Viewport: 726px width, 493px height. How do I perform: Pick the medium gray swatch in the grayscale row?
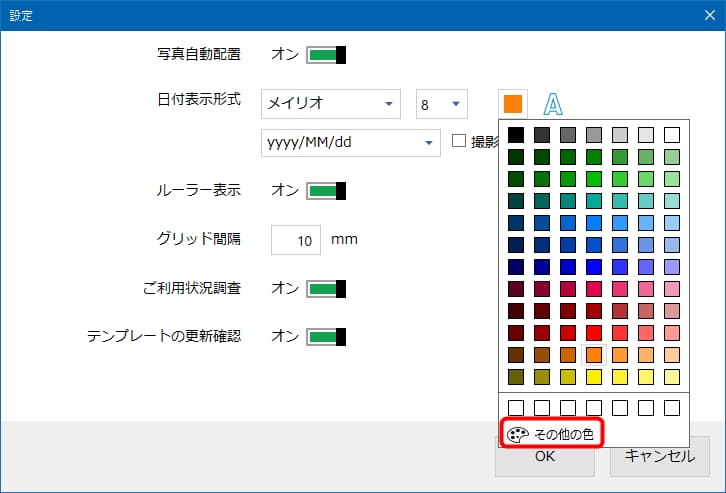tap(594, 135)
